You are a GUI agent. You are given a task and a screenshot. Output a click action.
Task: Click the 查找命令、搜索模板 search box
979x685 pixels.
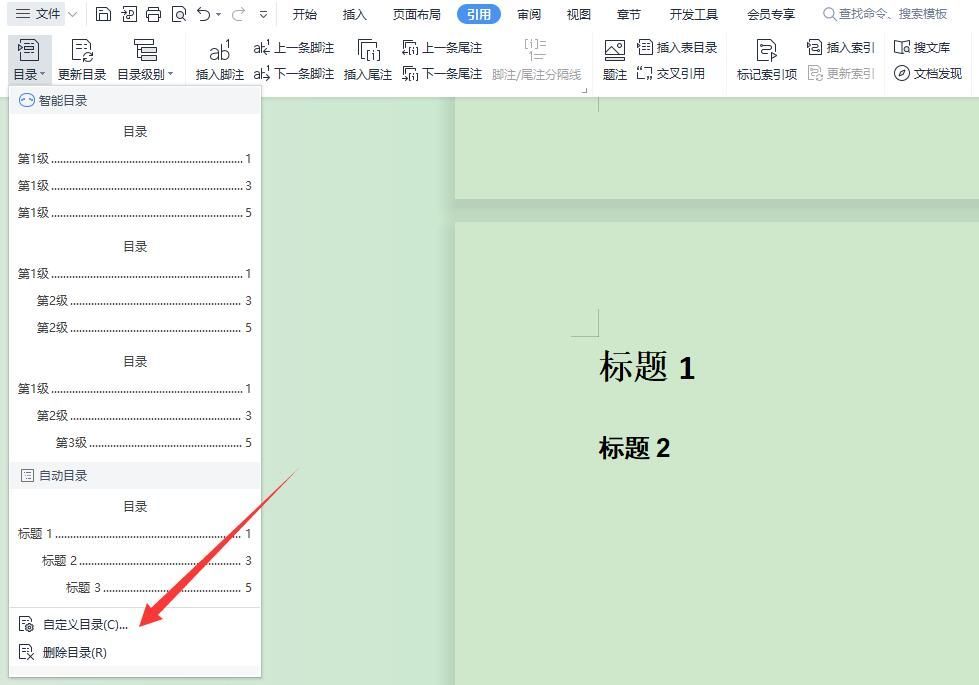click(x=885, y=14)
